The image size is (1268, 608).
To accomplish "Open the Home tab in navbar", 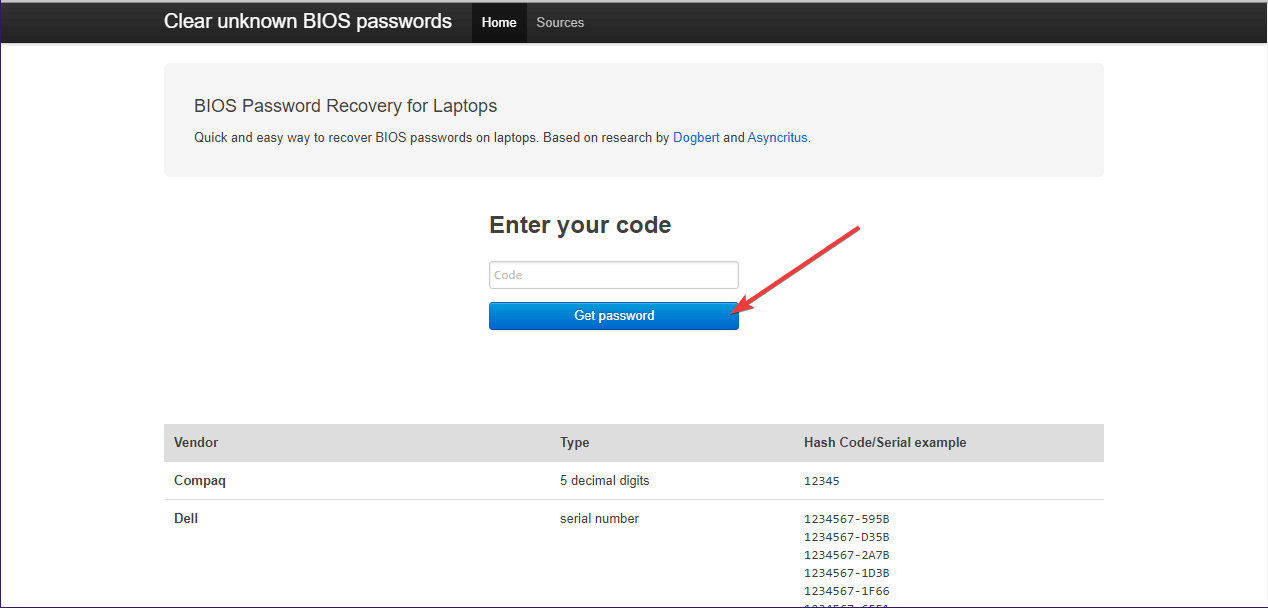I will pos(499,22).
